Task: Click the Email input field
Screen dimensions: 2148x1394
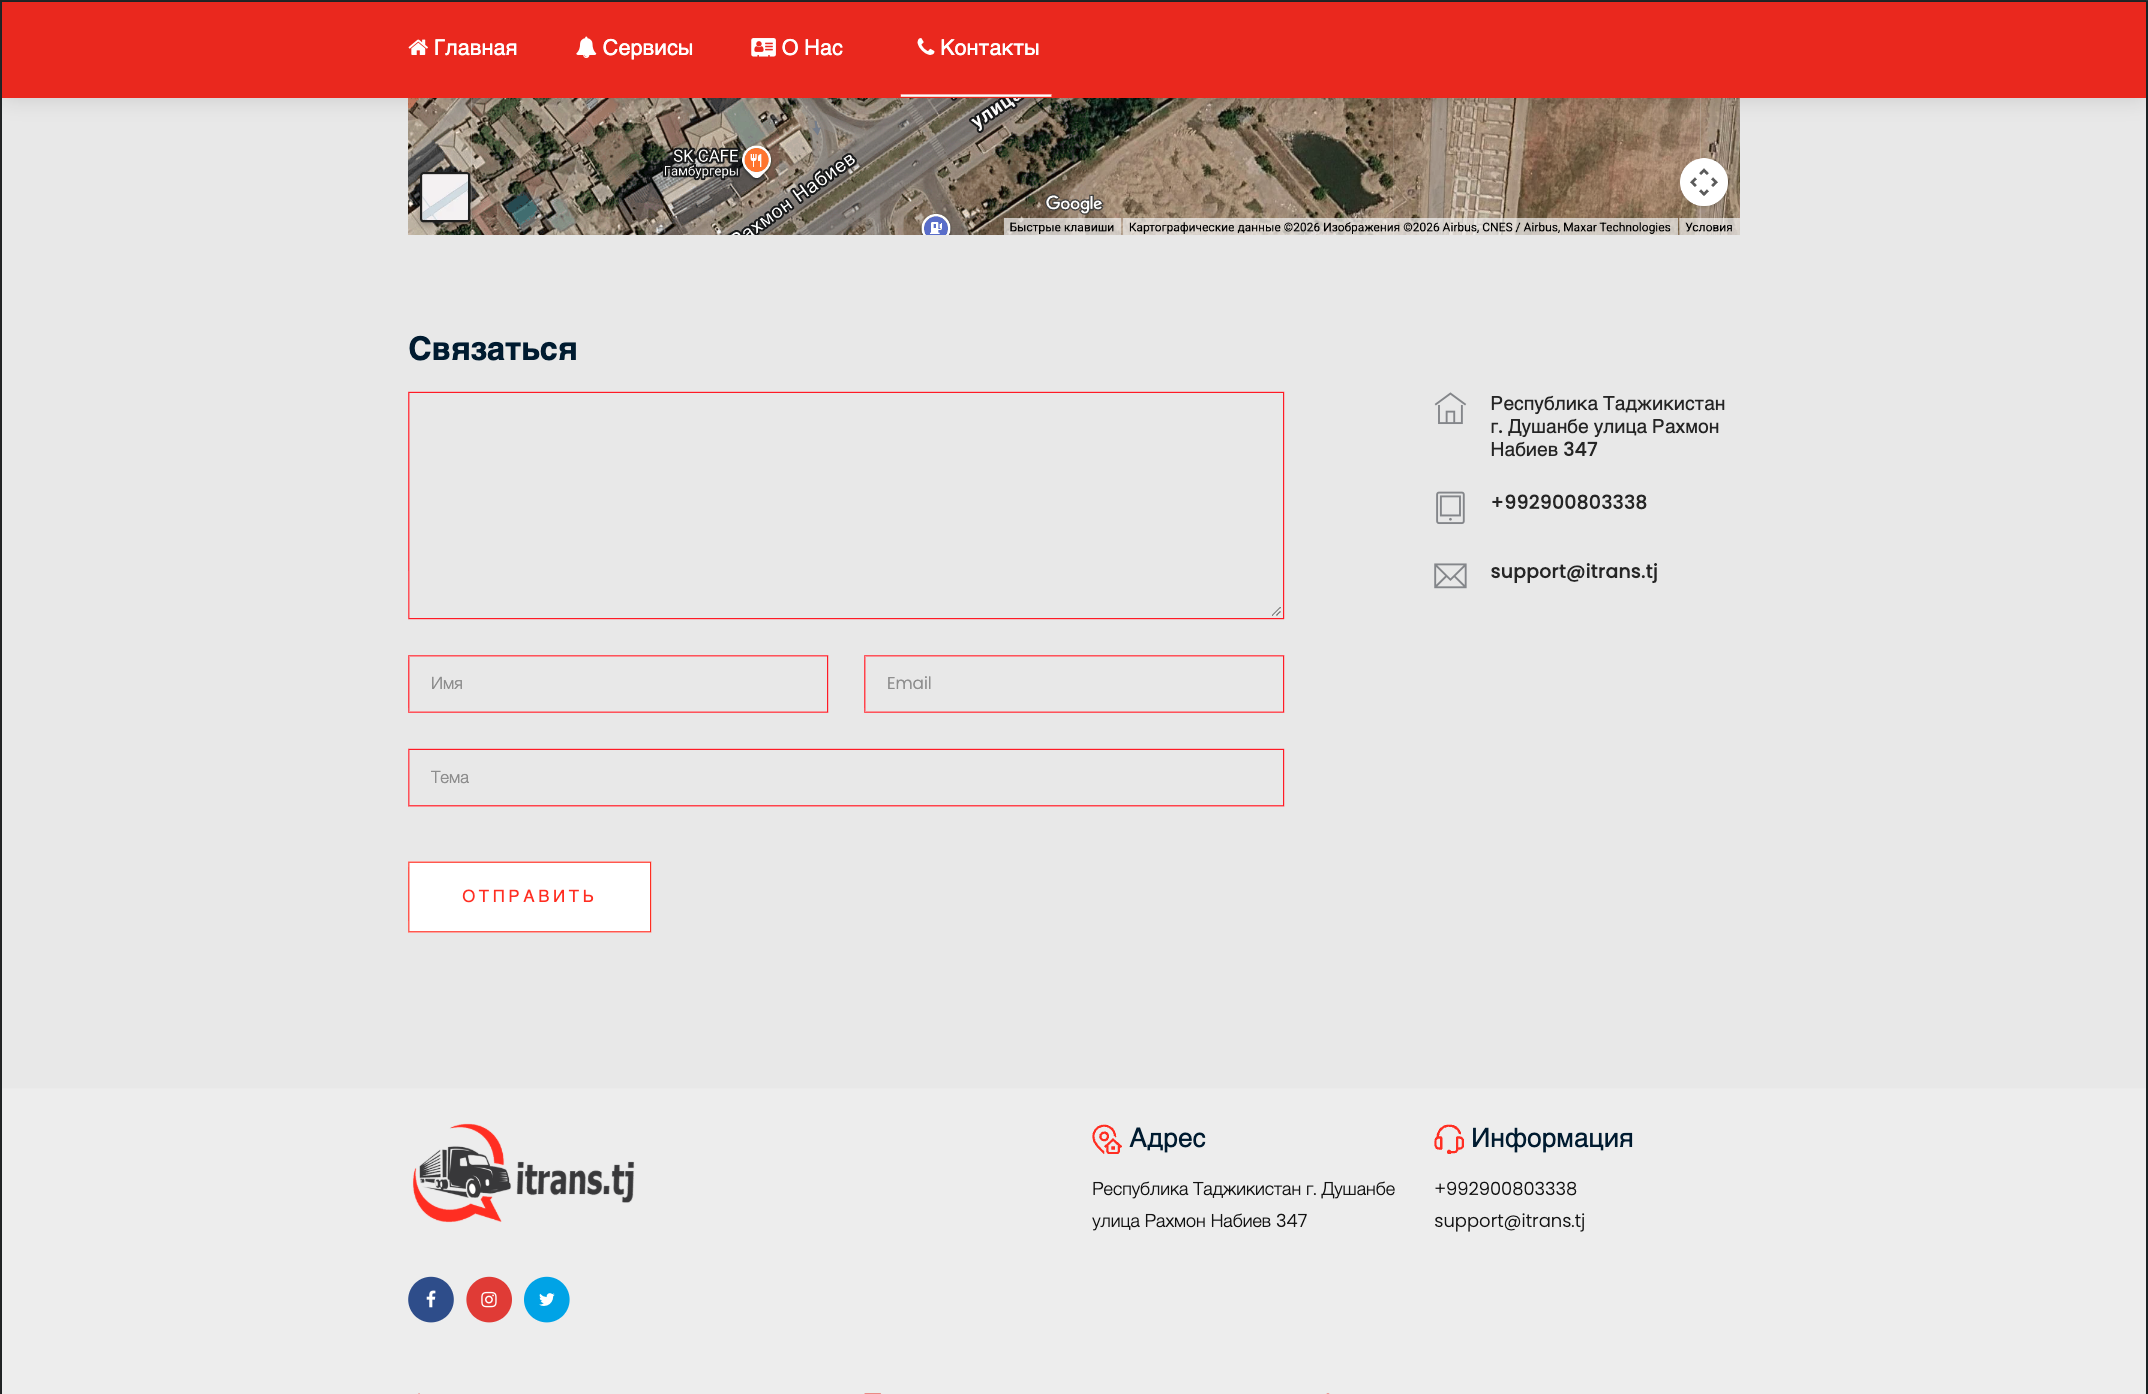Action: pyautogui.click(x=1074, y=684)
